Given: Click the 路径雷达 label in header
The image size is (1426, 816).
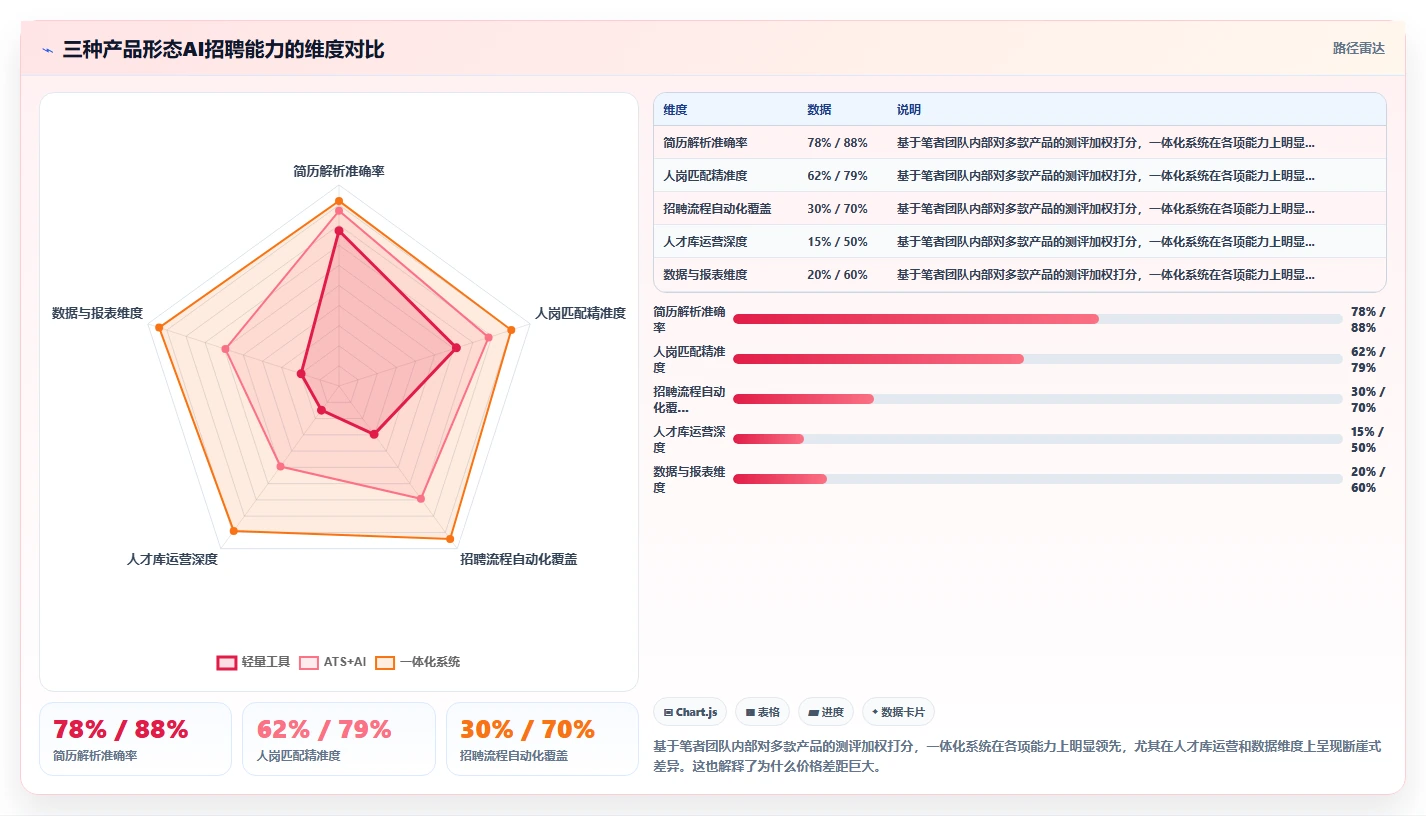Looking at the screenshot, I should tap(1358, 48).
